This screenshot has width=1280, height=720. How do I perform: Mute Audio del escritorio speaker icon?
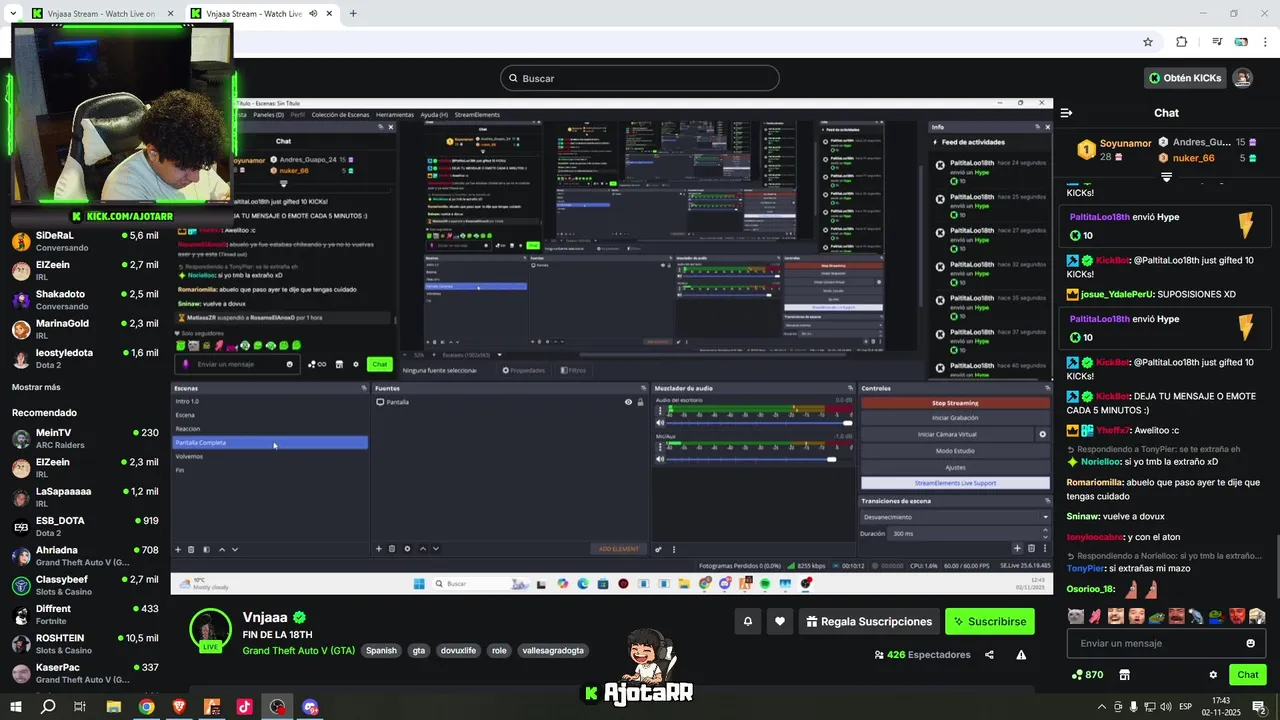click(659, 422)
